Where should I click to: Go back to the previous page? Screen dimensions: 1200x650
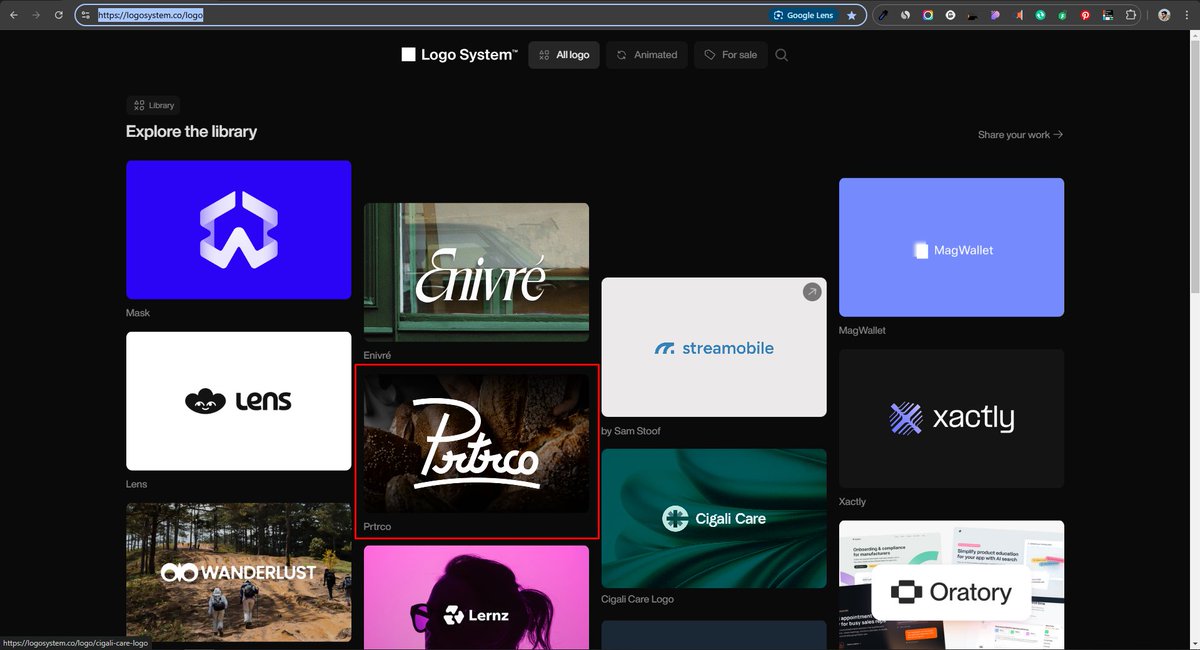pyautogui.click(x=14, y=15)
